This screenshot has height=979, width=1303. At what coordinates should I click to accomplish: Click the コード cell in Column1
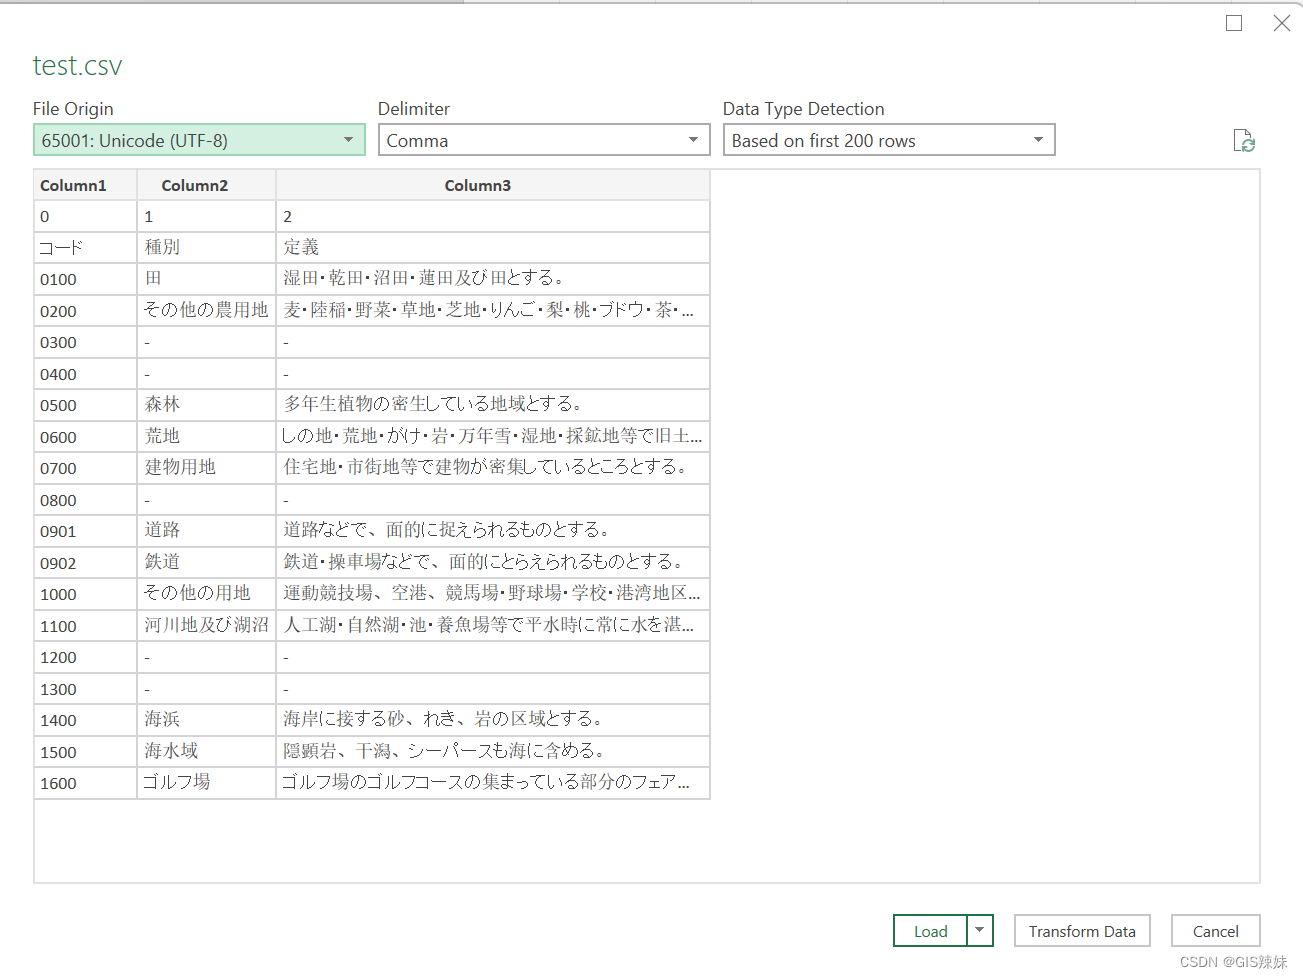pos(85,248)
